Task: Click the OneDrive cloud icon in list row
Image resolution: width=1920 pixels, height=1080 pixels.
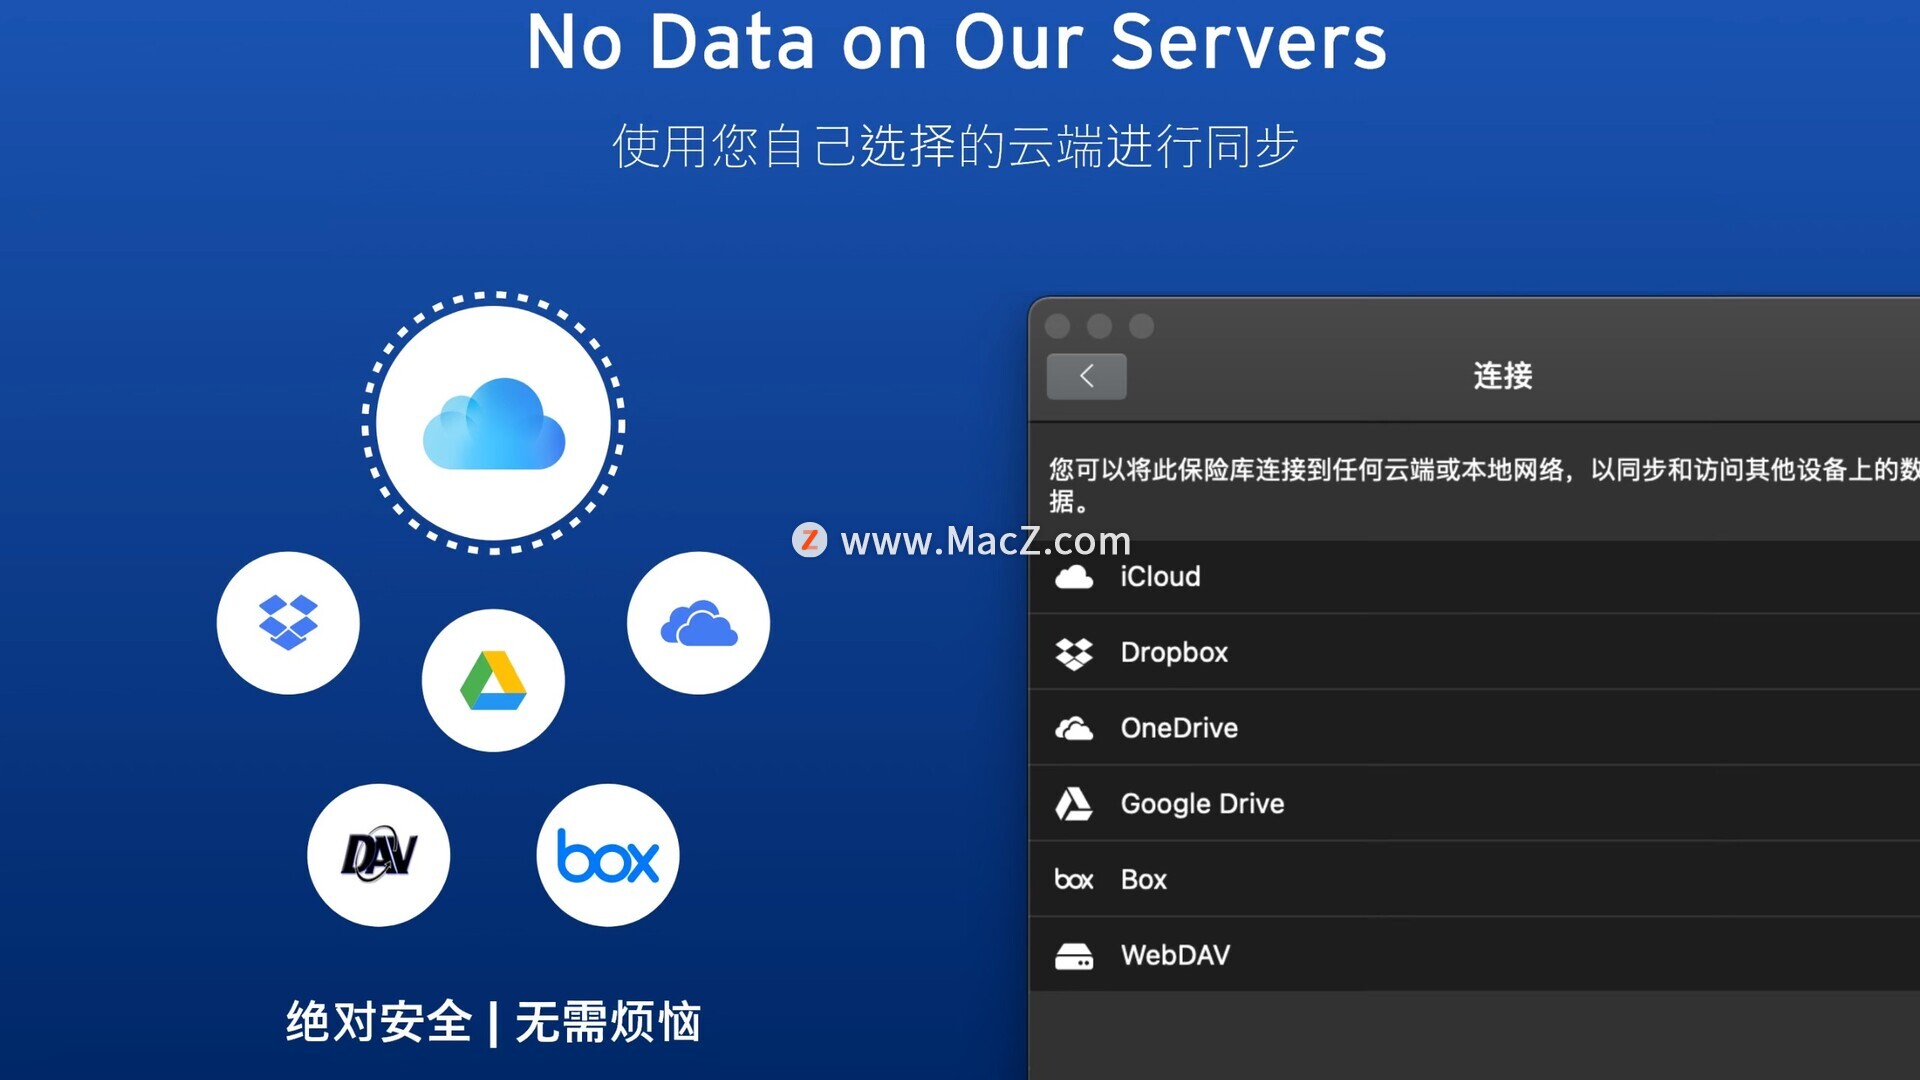Action: (x=1074, y=729)
